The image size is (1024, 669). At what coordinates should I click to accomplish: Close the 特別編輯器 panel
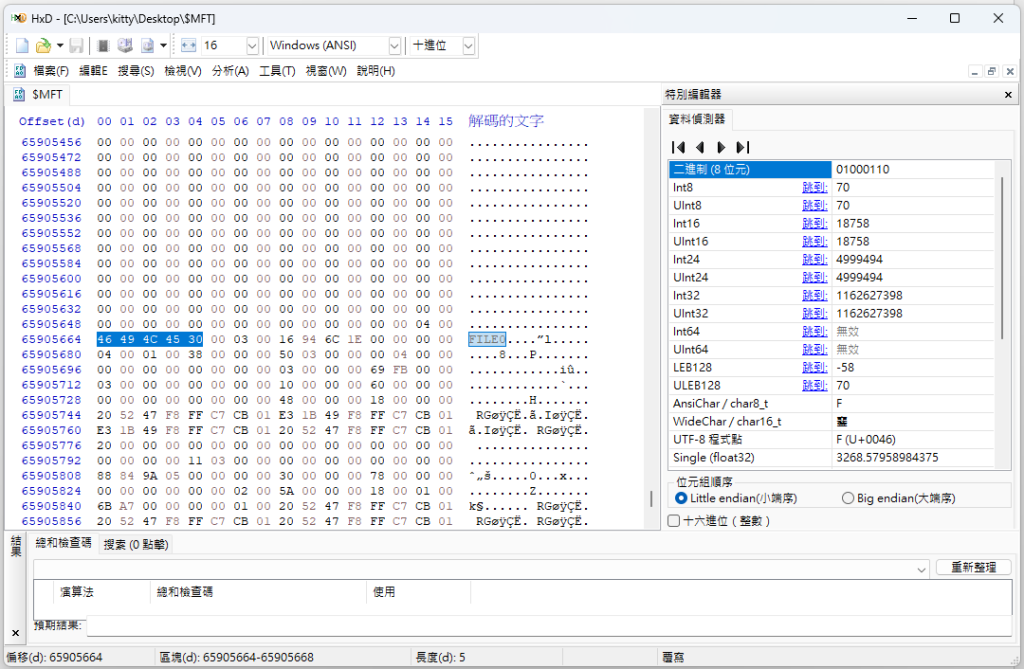(x=1008, y=95)
